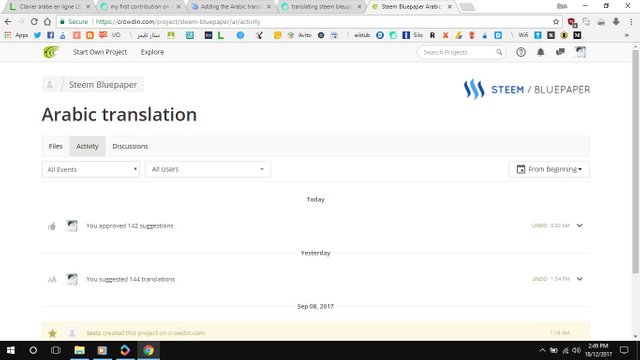Select the Activity tab
Screen dimensions: 640x360
[x=87, y=146]
